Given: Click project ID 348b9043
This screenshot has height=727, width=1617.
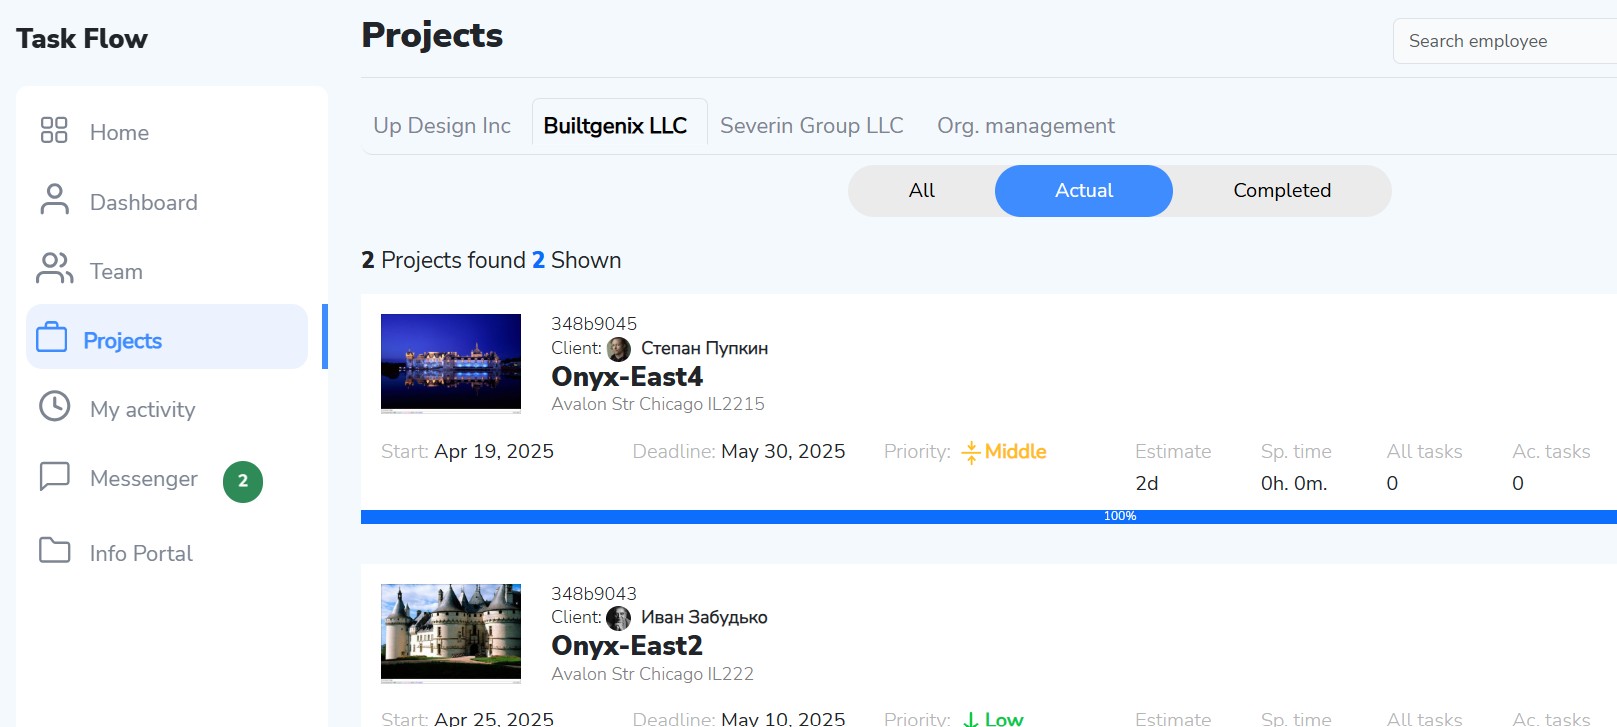Looking at the screenshot, I should (594, 594).
